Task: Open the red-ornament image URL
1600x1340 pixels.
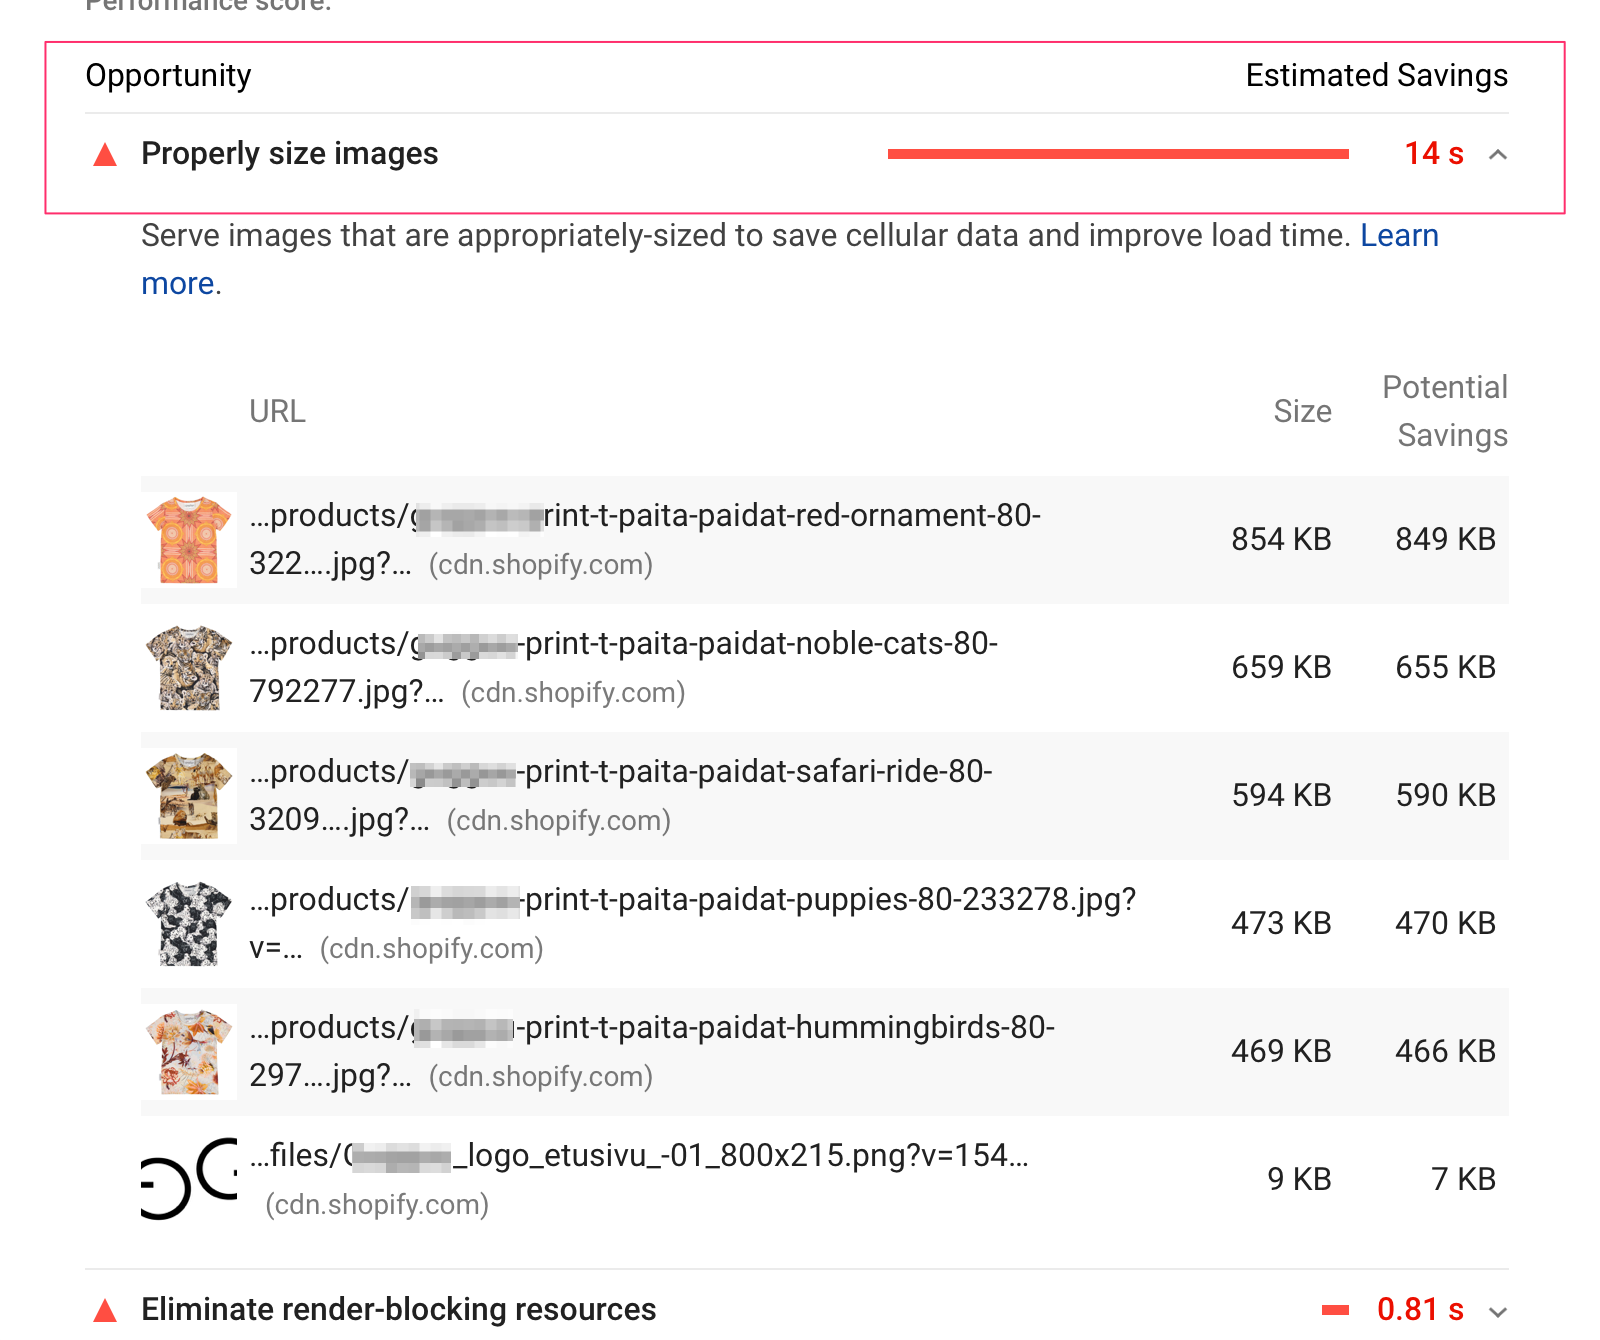Action: pyautogui.click(x=644, y=516)
